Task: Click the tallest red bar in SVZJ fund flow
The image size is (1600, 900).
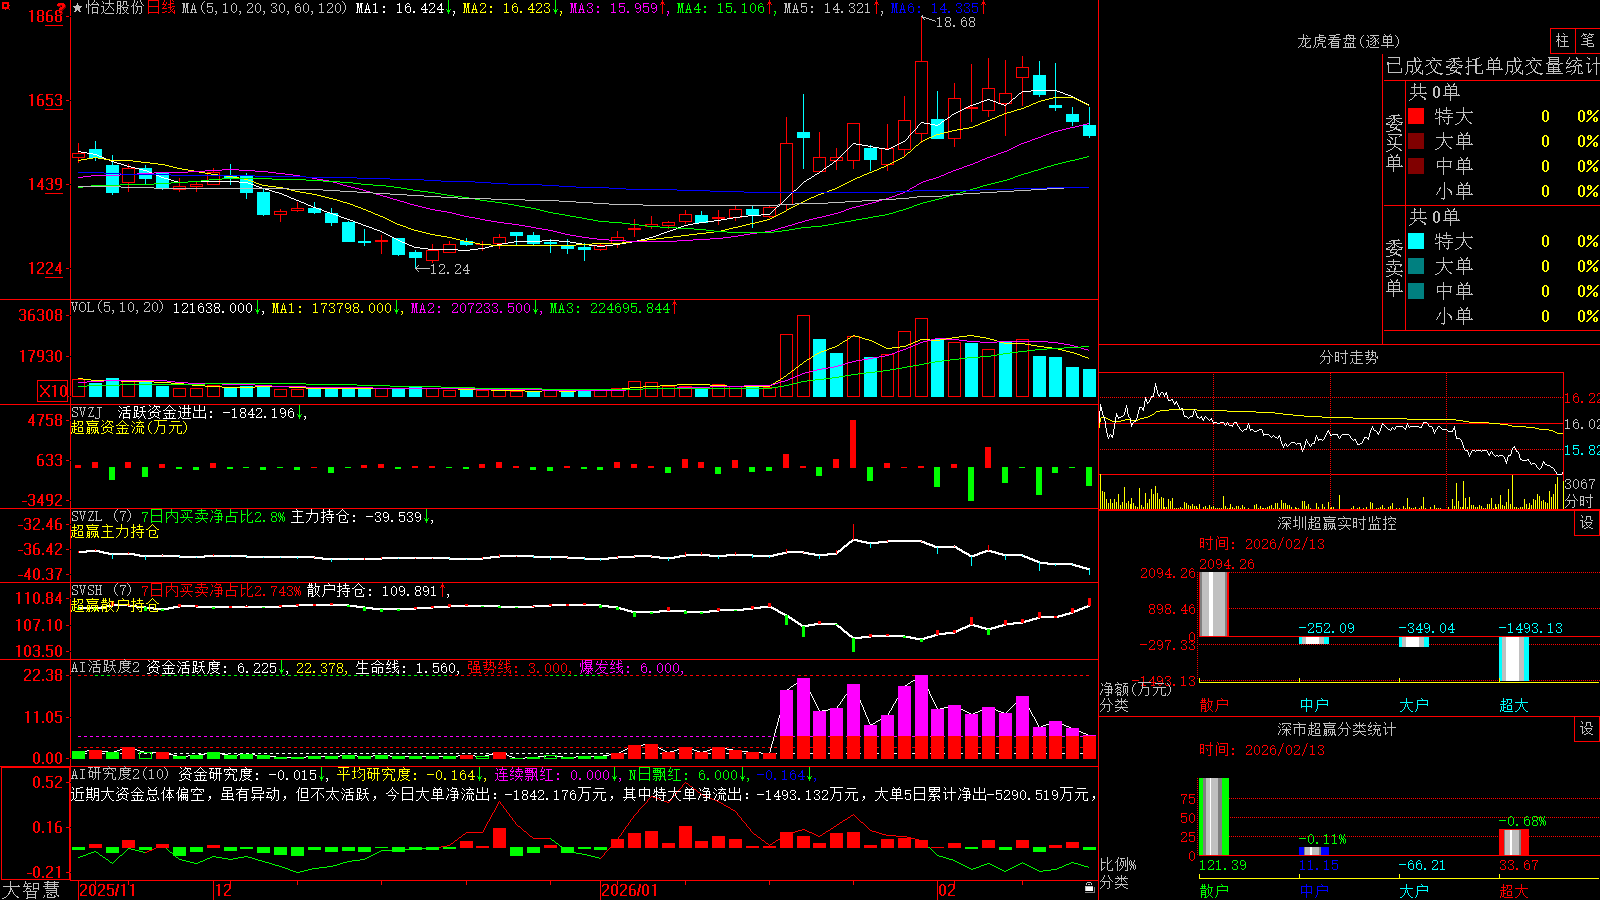Action: pyautogui.click(x=853, y=444)
